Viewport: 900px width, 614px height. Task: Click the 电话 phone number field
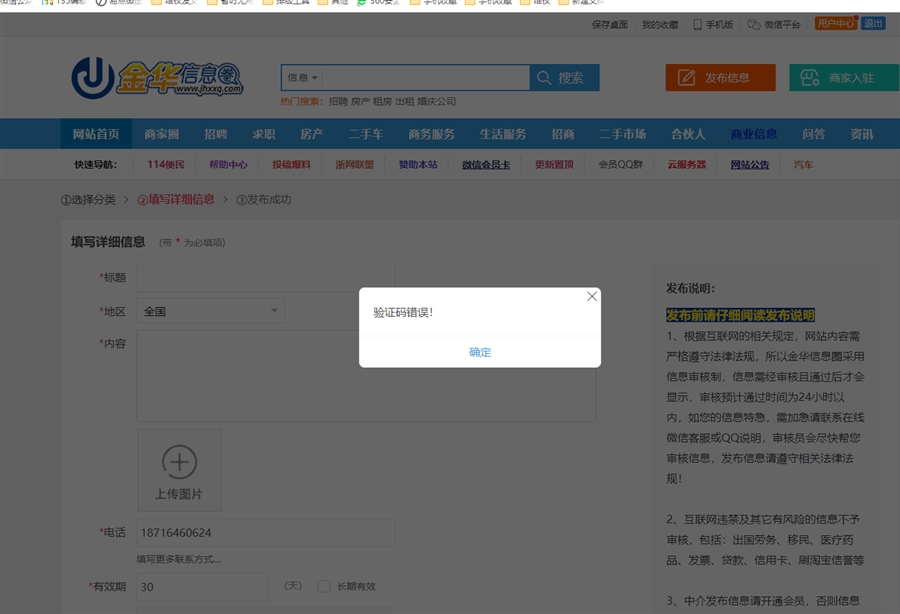[265, 533]
